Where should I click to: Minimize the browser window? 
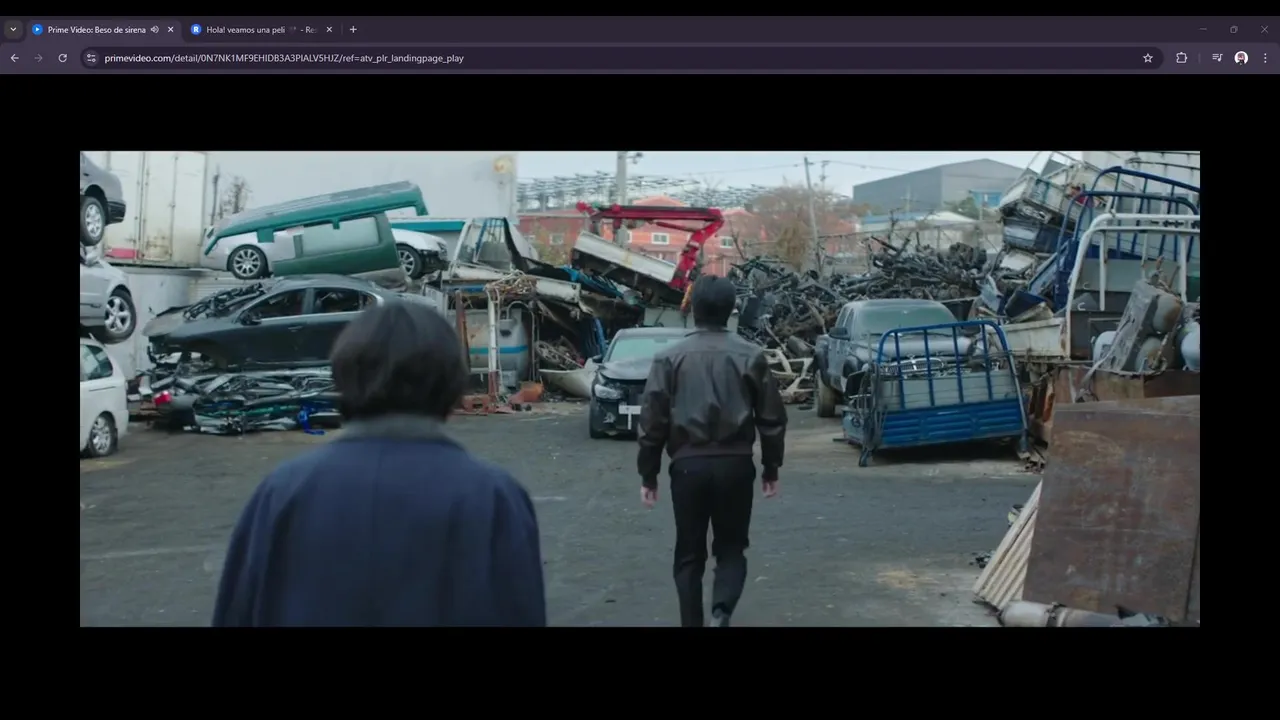click(x=1203, y=30)
